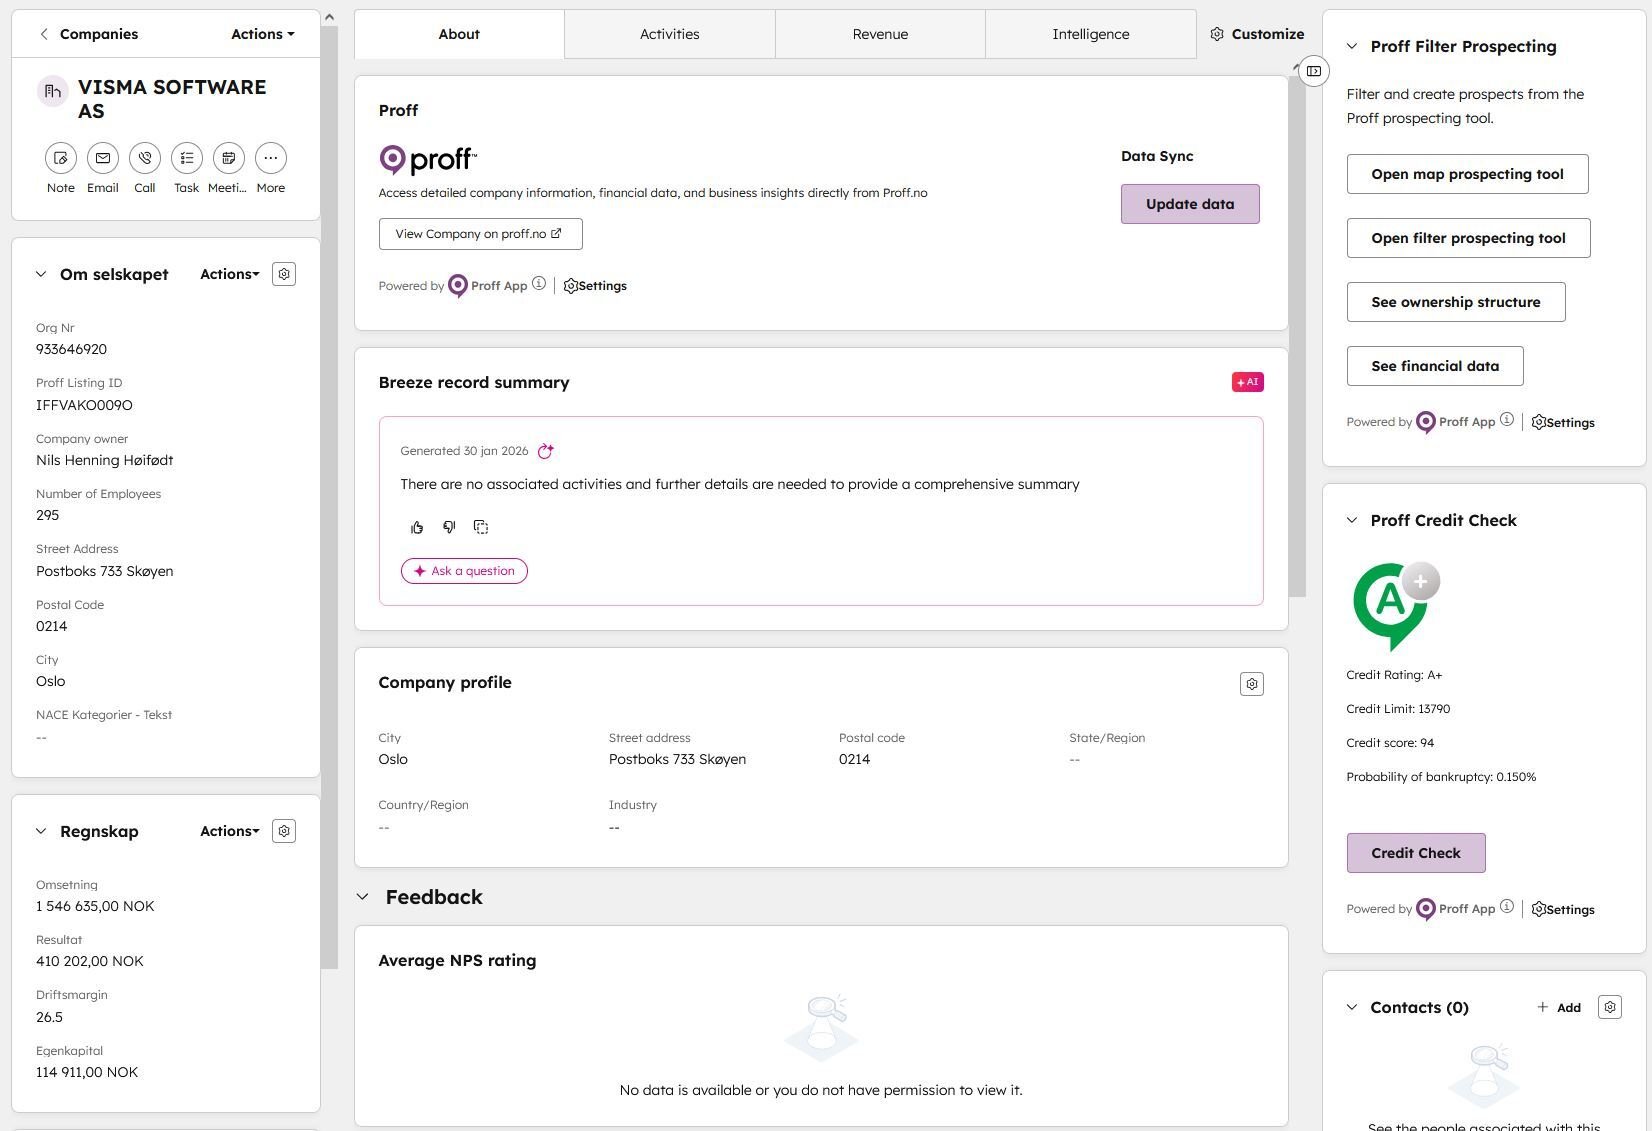
Task: Open Settings in Proff Filter Prospecting footer
Action: click(x=1563, y=422)
